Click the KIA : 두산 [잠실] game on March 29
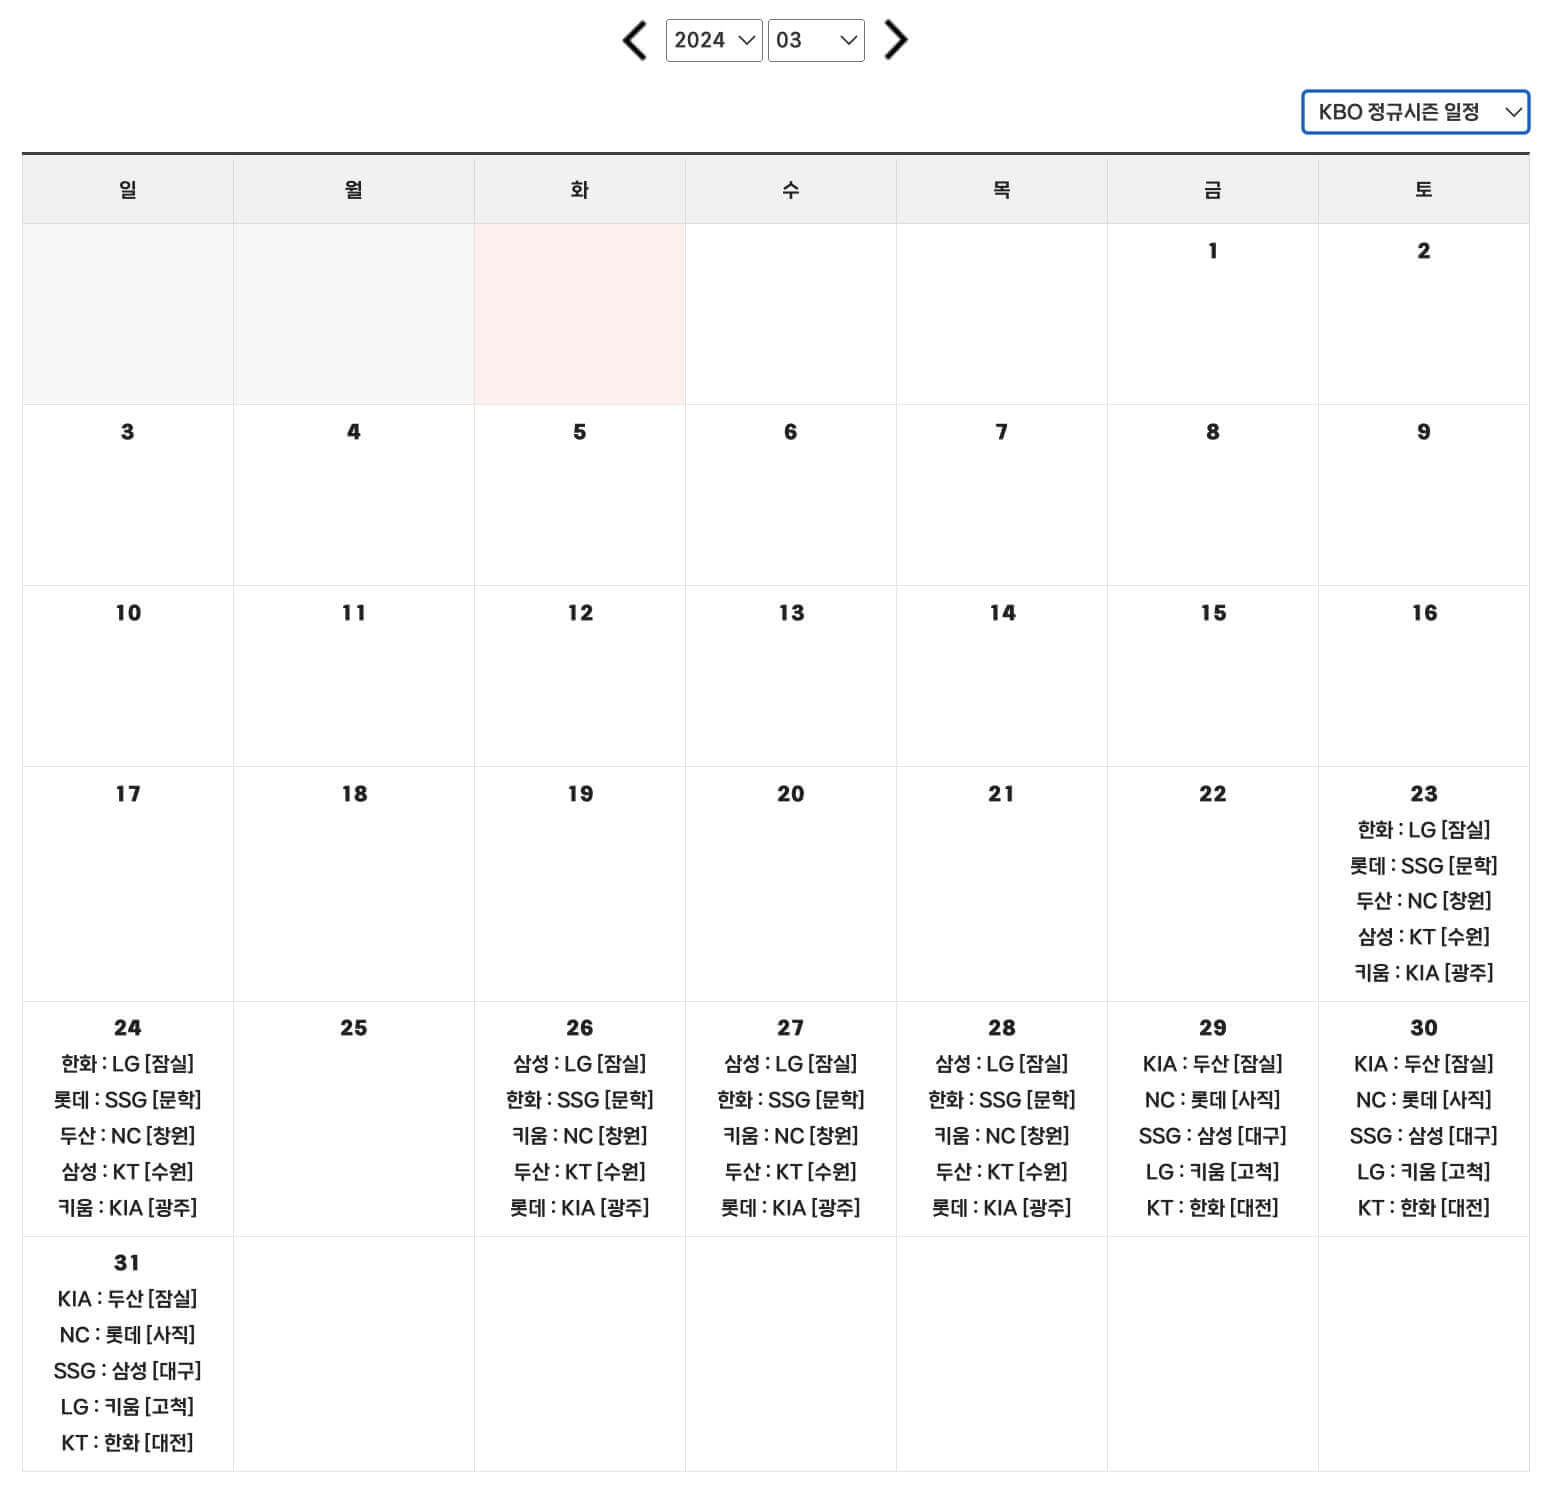 coord(1212,1063)
